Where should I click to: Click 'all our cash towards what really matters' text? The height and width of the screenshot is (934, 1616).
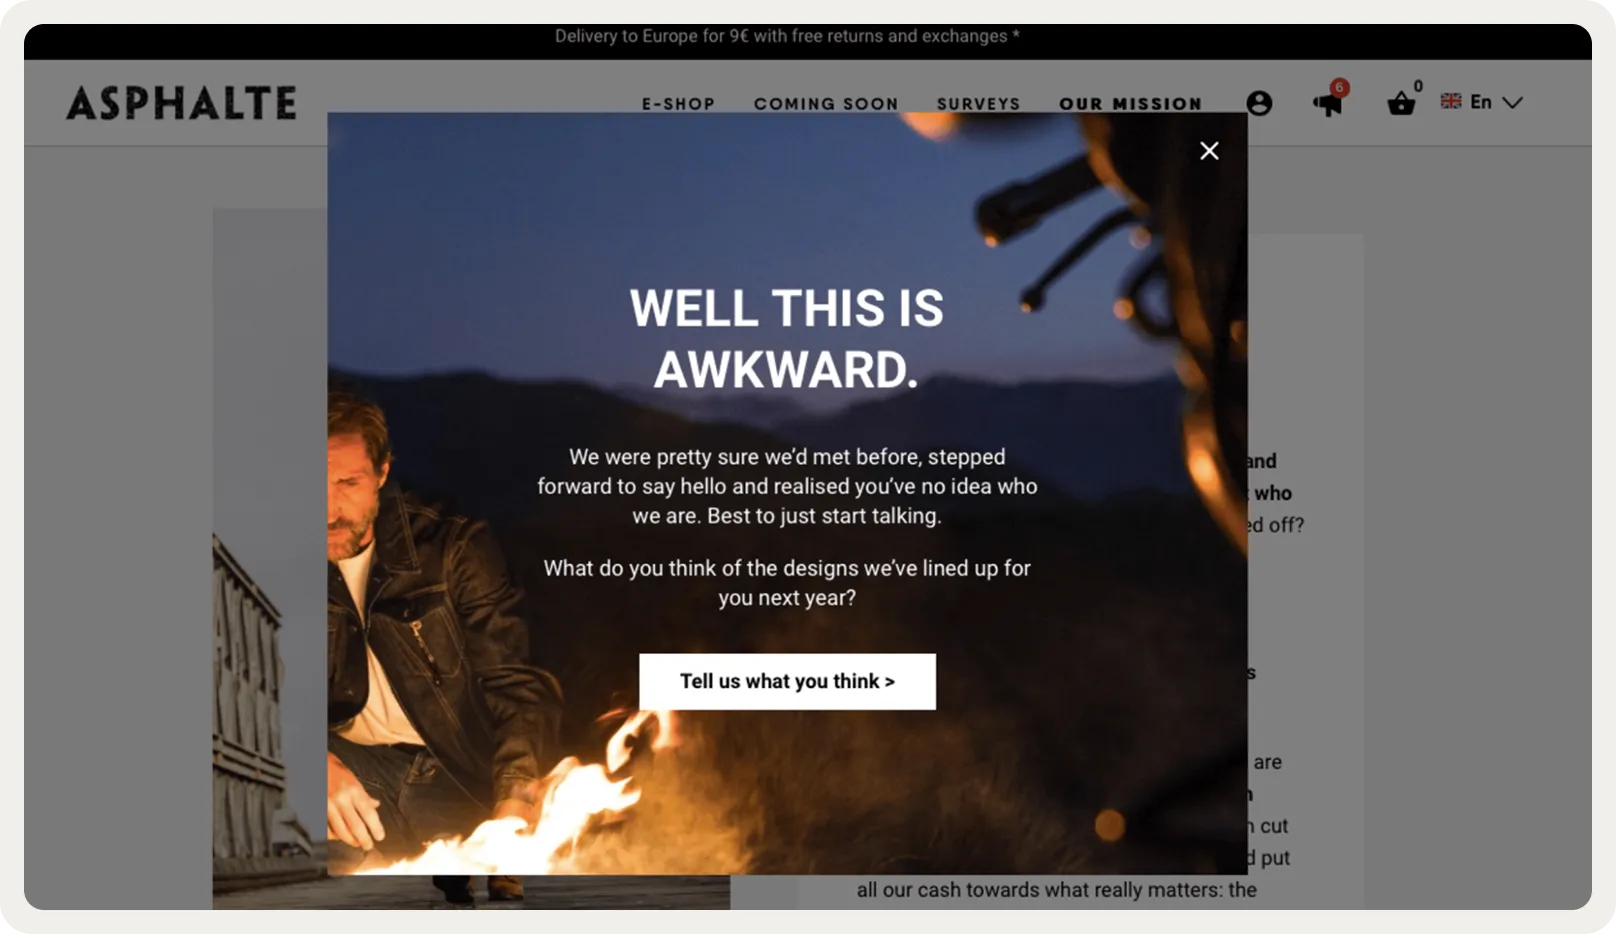1057,890
